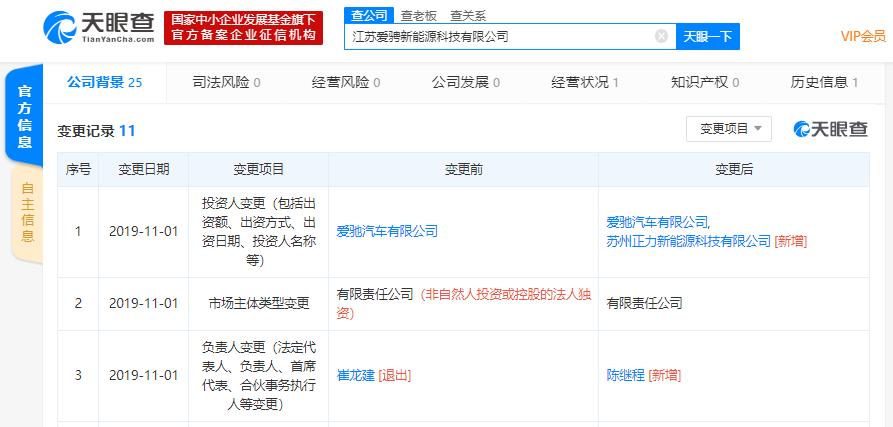Click the 变更日期 column header
Viewport: 893px width, 427px height.
144,170
